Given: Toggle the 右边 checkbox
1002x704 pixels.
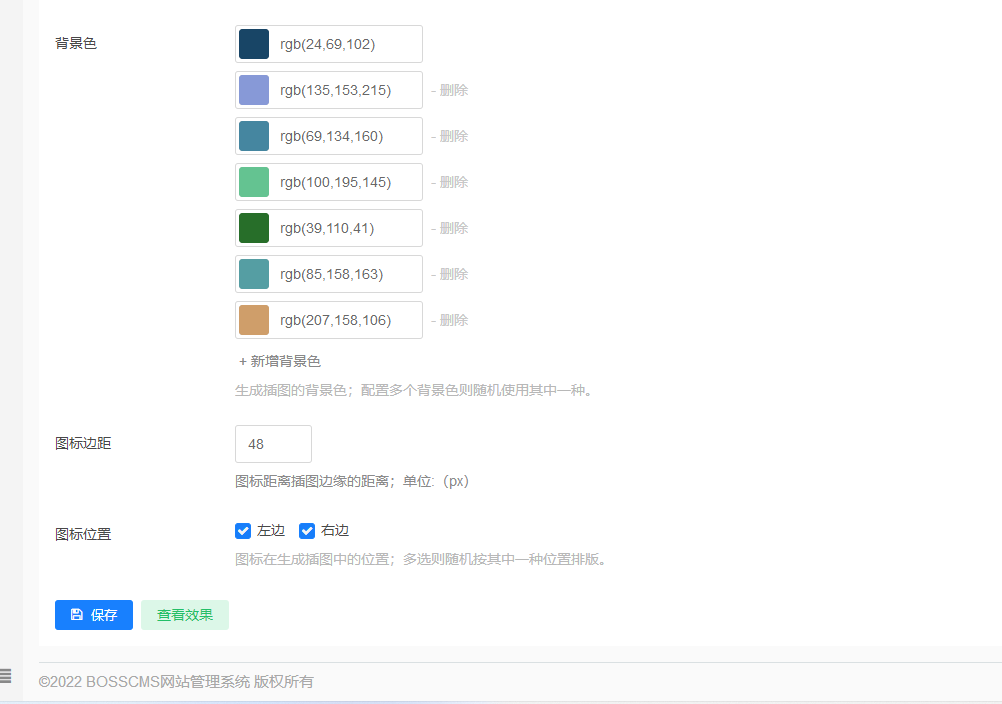Looking at the screenshot, I should coord(307,531).
